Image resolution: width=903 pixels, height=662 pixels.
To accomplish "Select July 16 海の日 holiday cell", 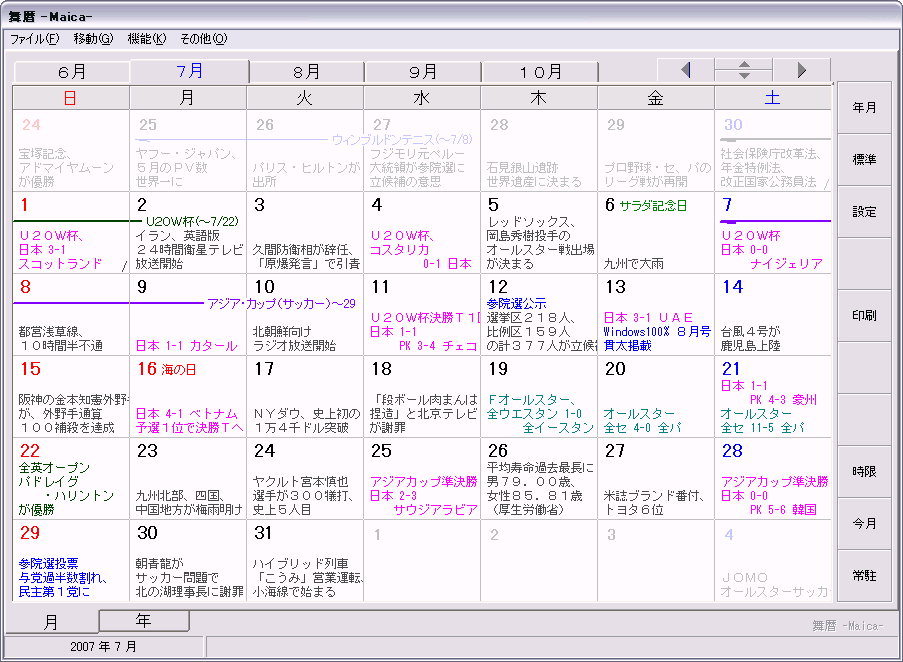I will coord(188,396).
